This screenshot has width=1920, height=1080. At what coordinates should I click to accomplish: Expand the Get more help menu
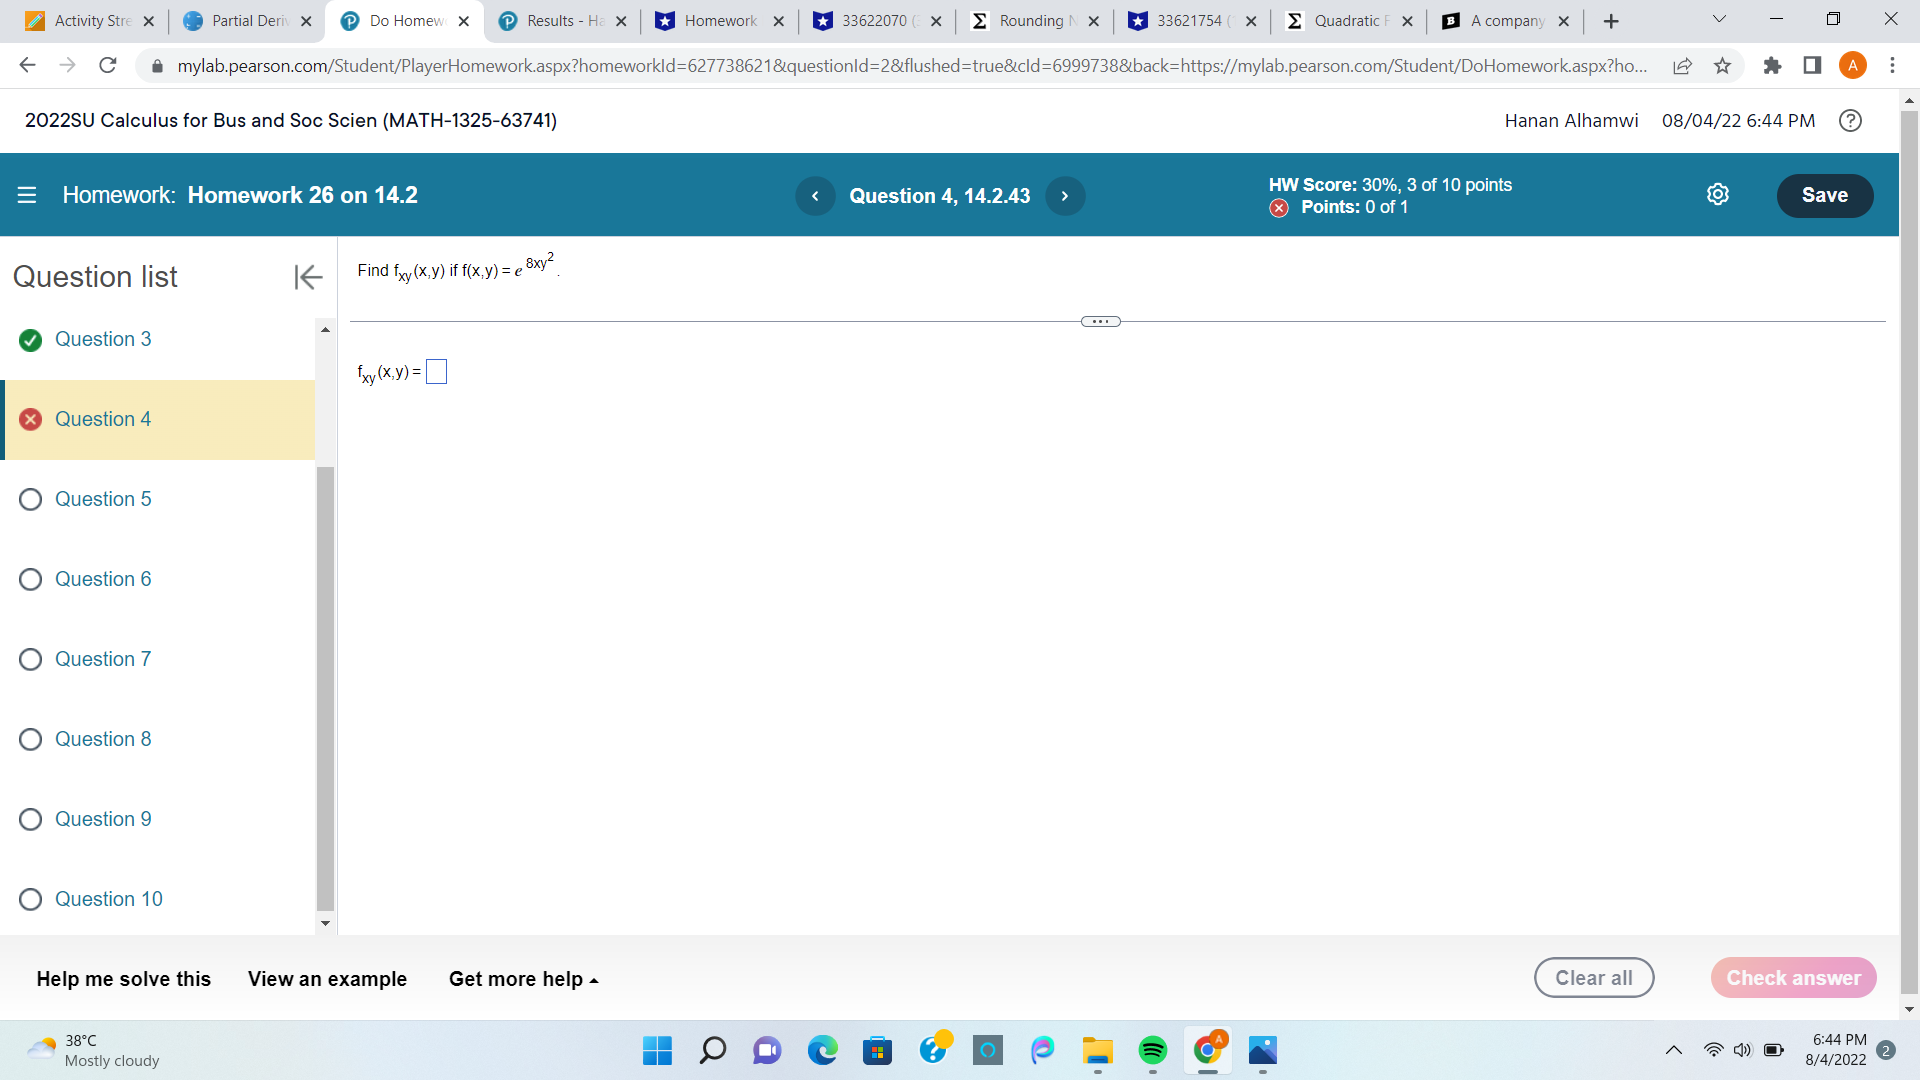[x=523, y=979]
